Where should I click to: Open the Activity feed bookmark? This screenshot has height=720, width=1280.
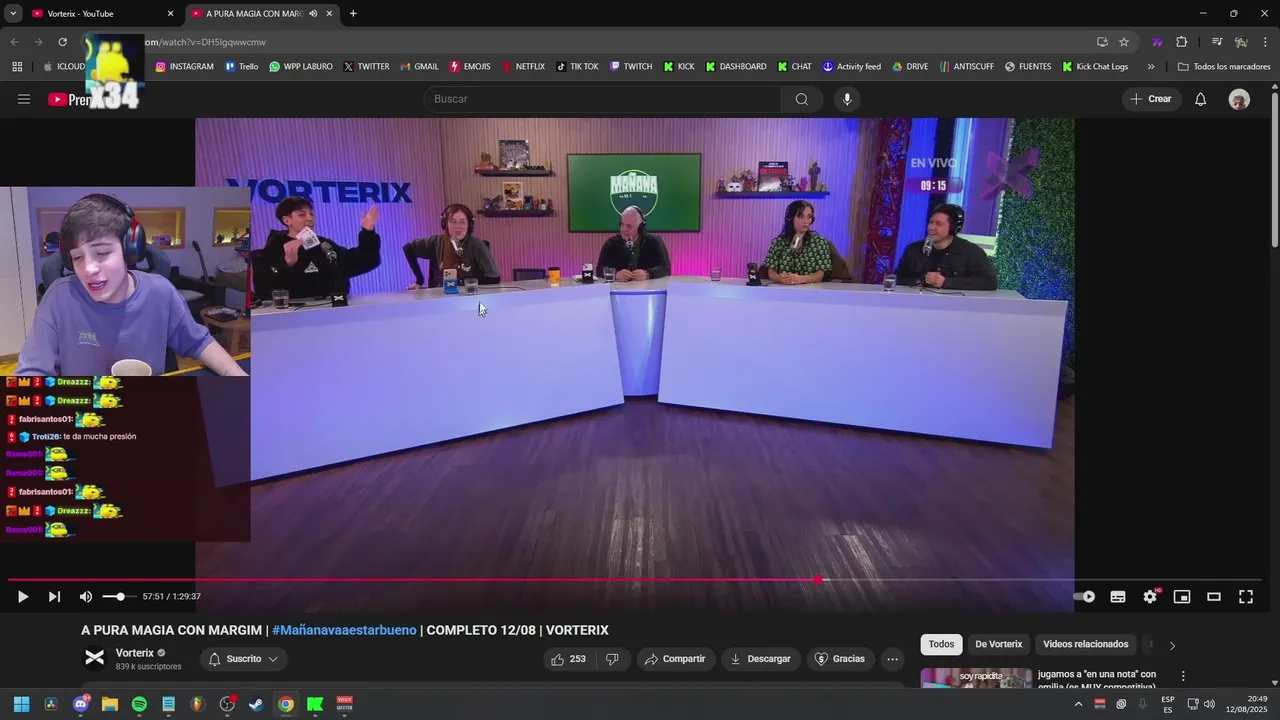pyautogui.click(x=852, y=67)
